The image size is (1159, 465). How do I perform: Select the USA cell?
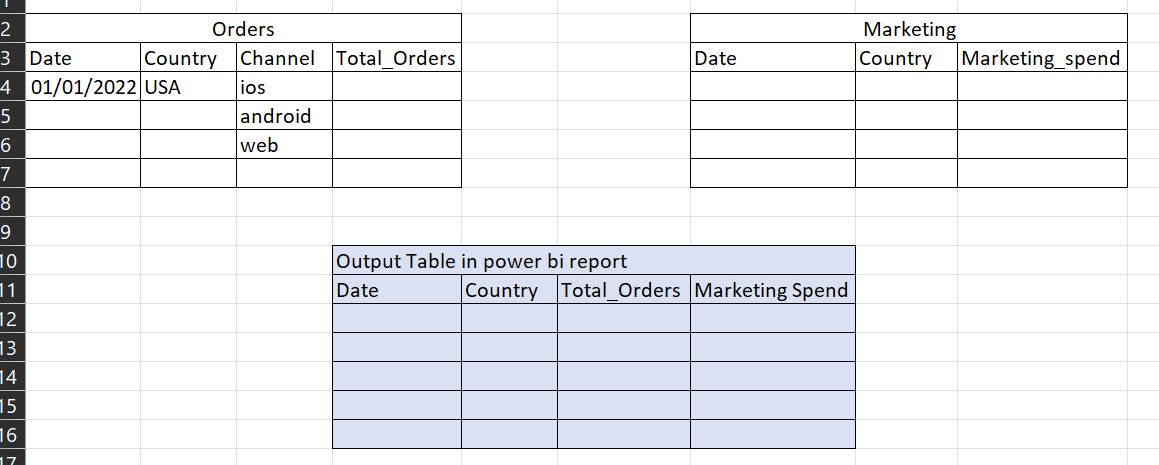coord(188,86)
